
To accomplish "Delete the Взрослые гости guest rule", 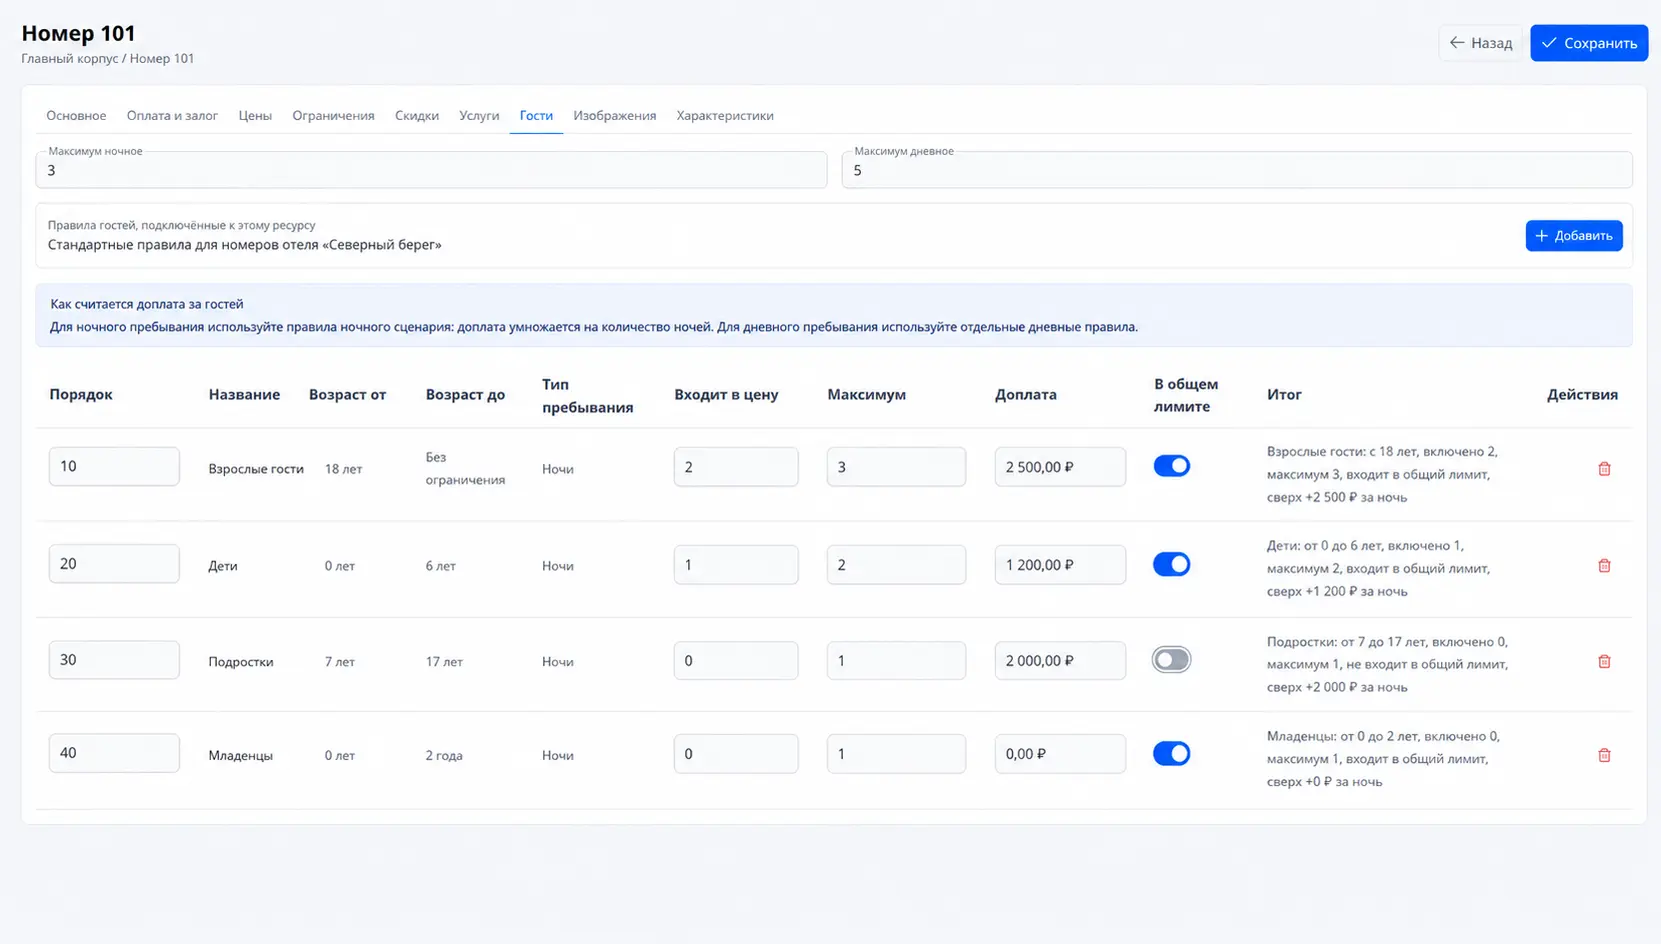I will (x=1604, y=469).
